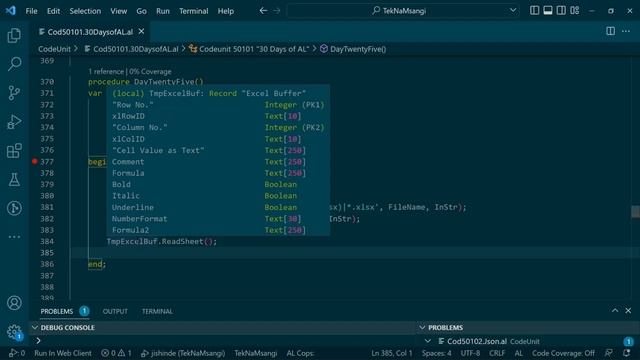Open the Git graph circle icon view
640x360 pixels.
pos(14,208)
